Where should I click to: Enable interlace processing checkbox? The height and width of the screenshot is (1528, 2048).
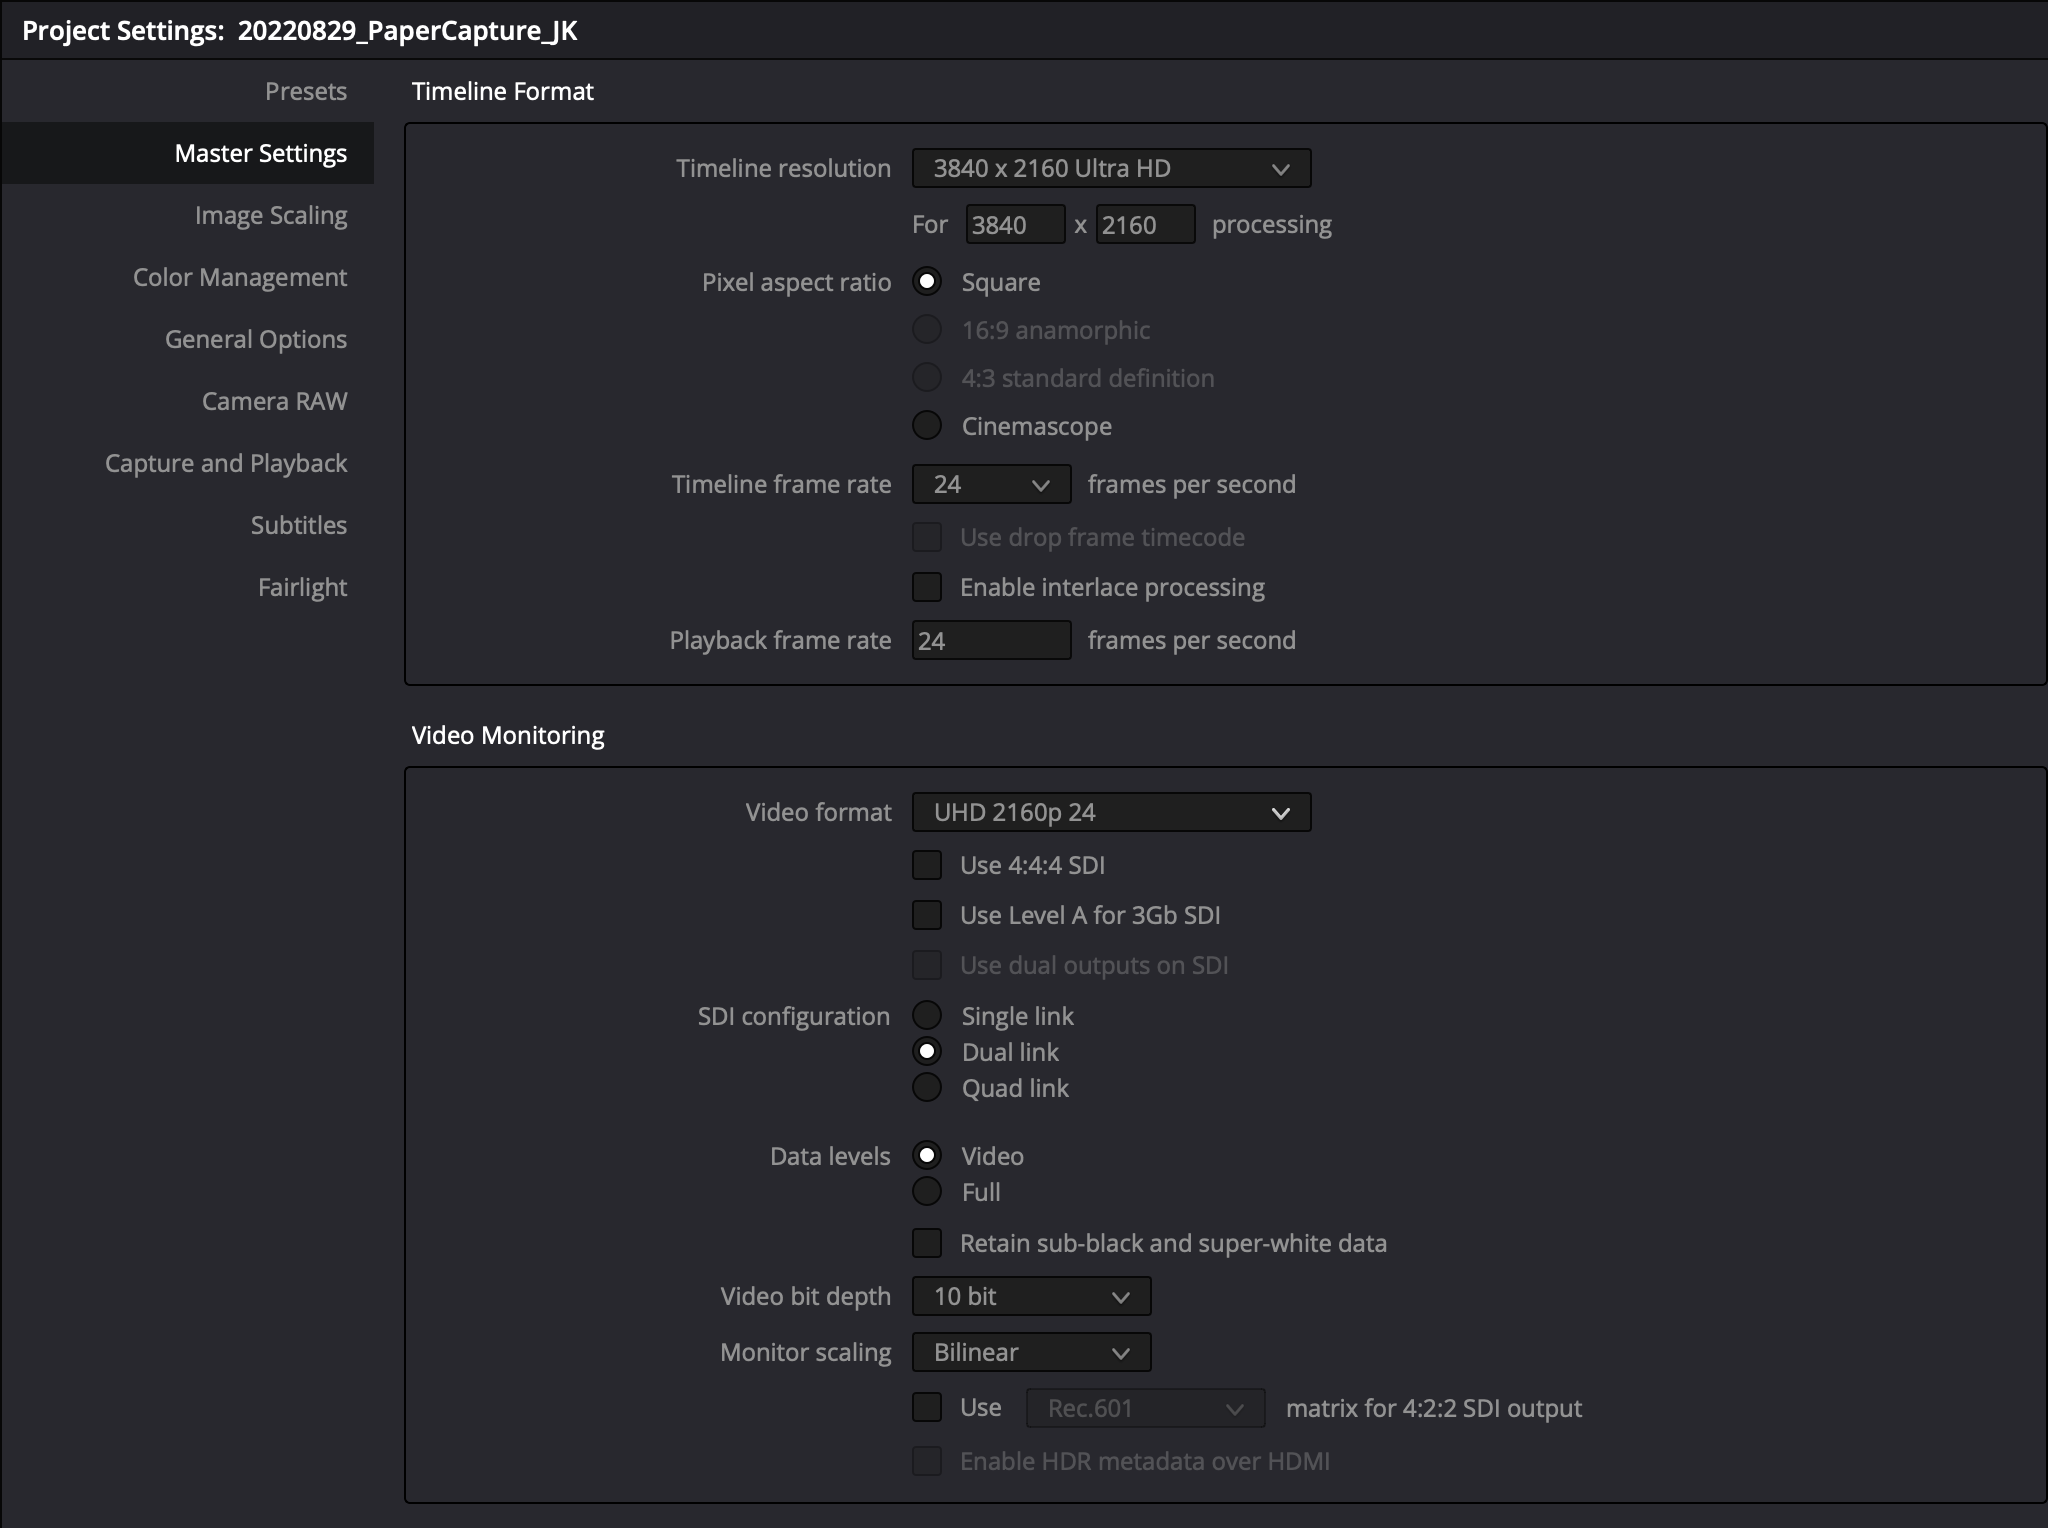point(927,587)
